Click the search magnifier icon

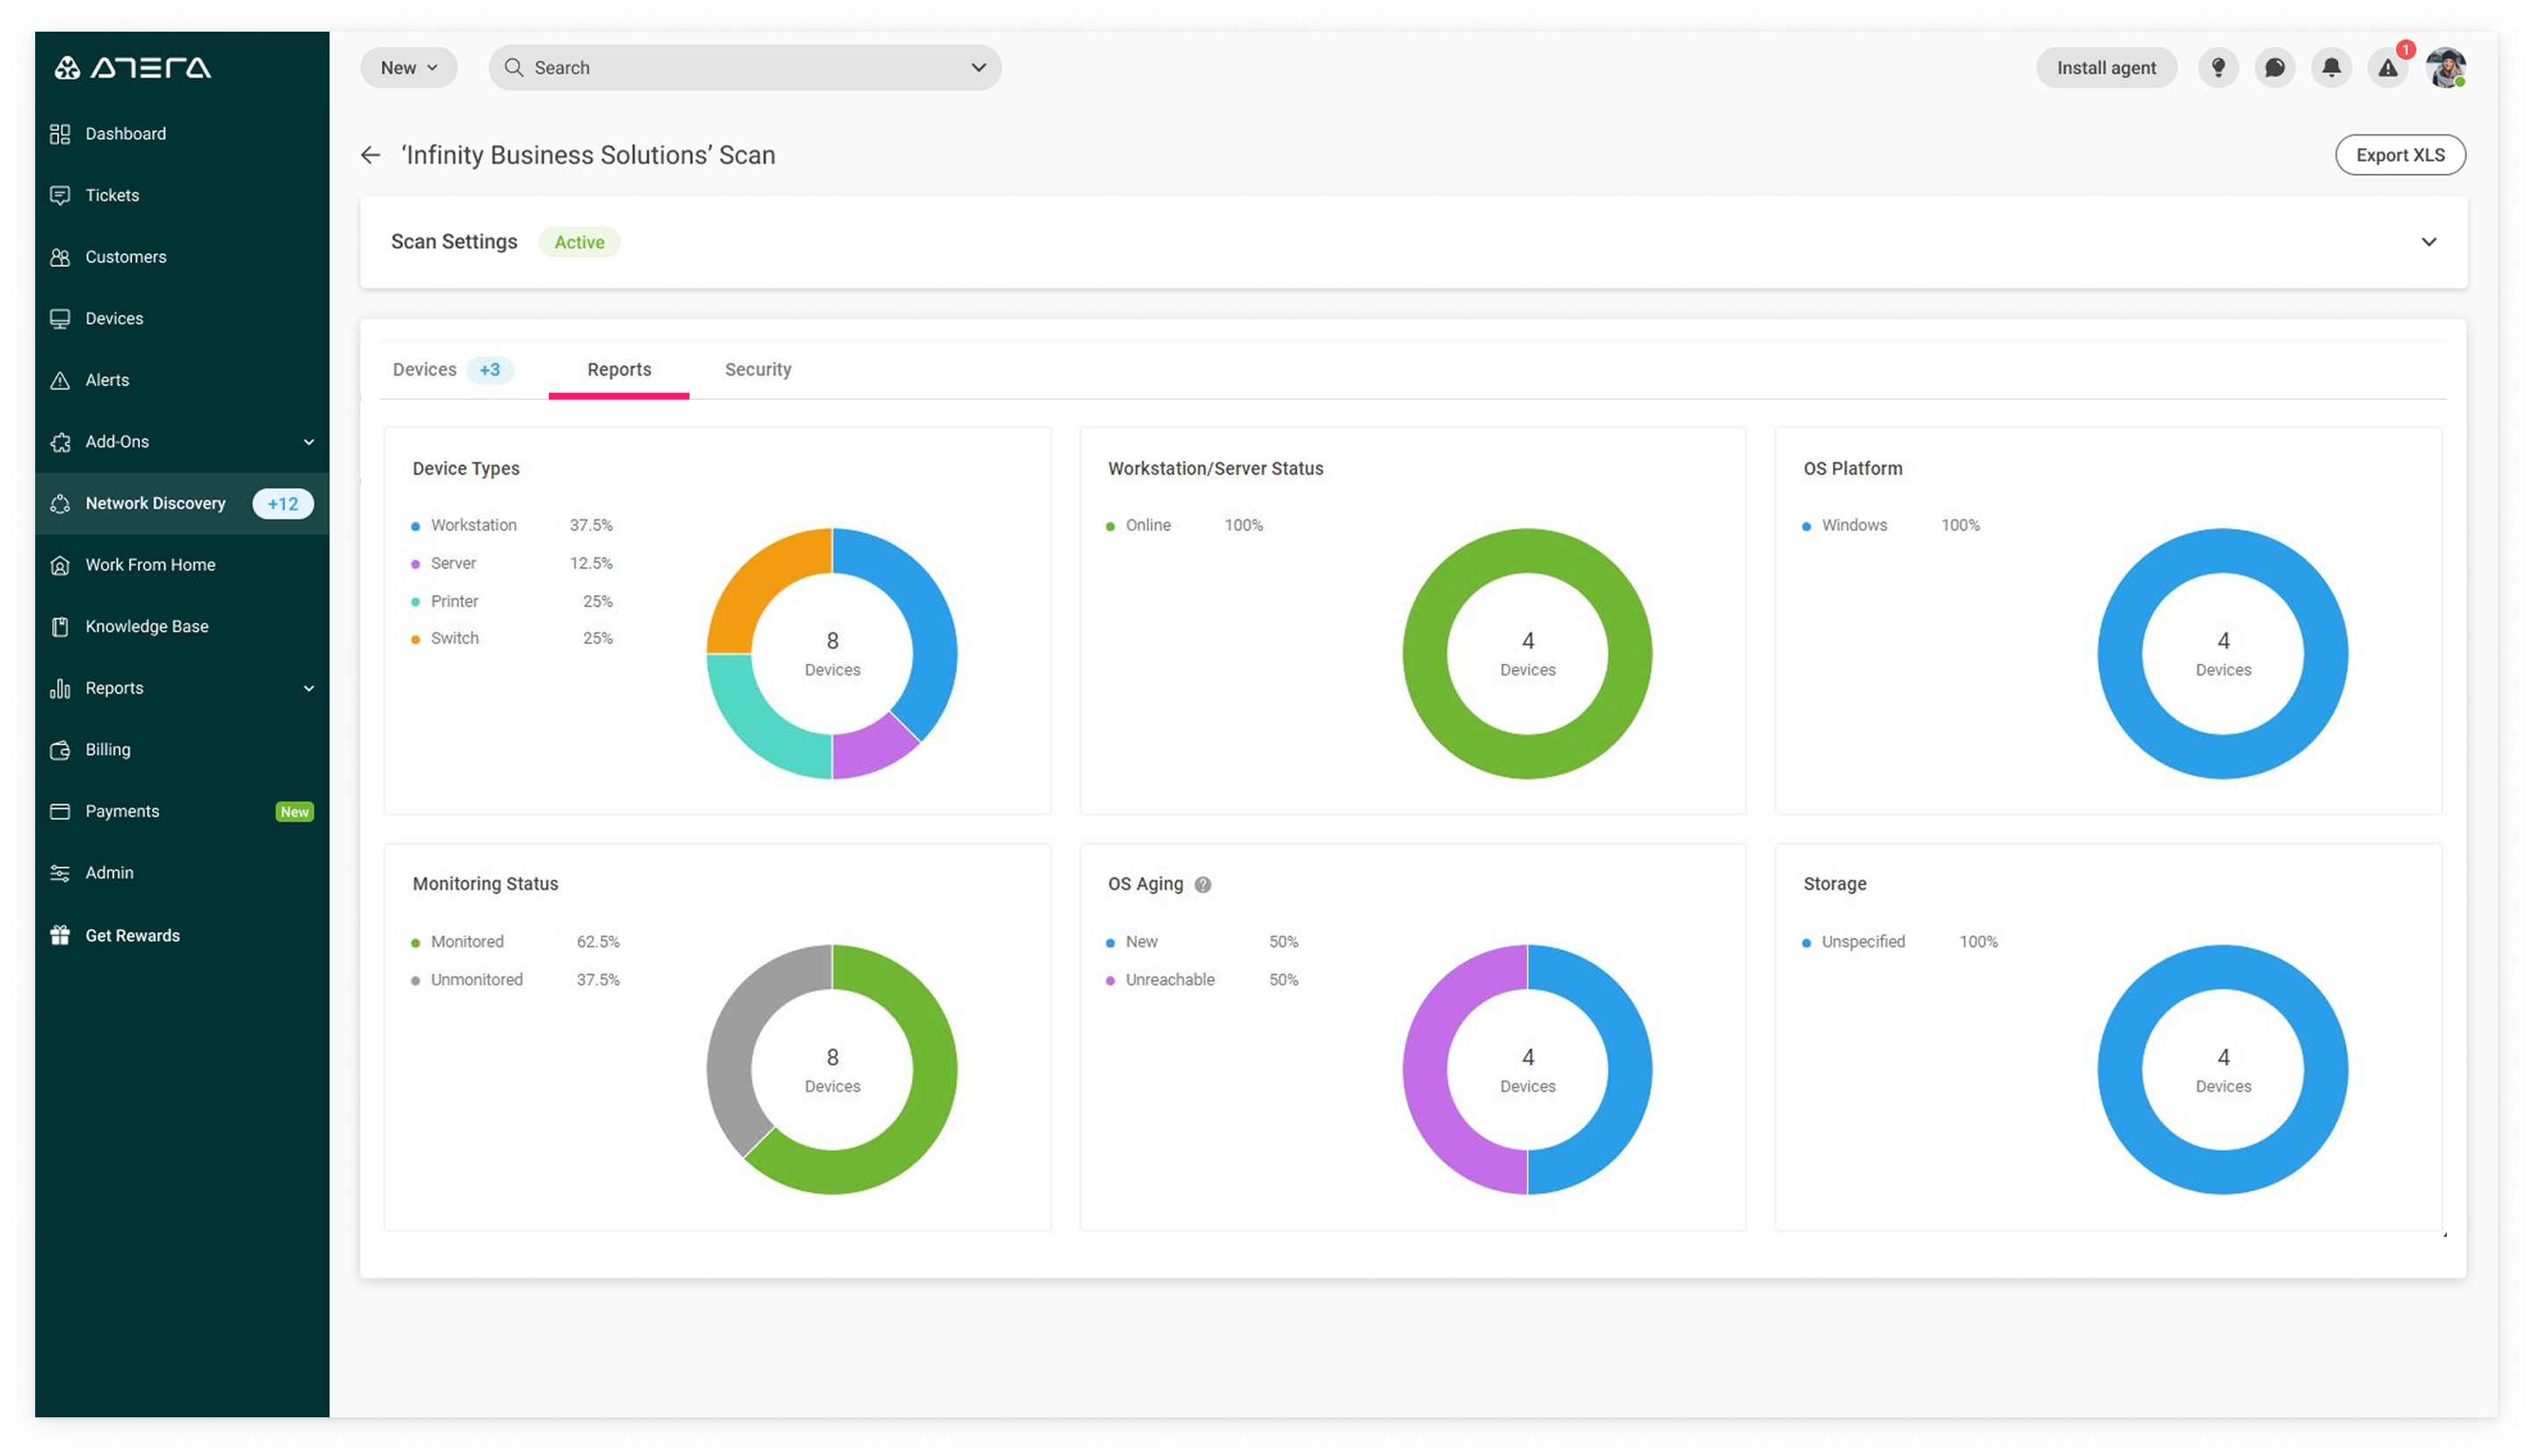(514, 68)
